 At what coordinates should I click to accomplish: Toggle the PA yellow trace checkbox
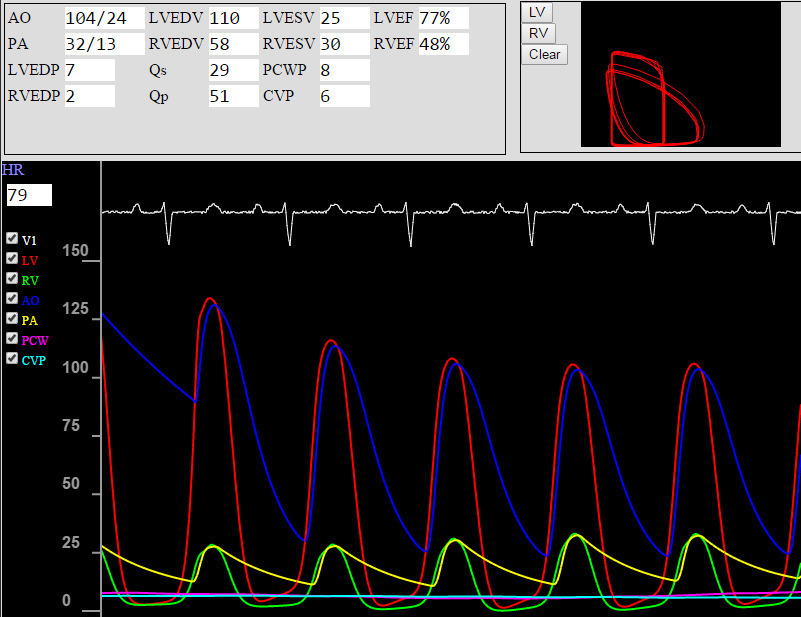[12, 319]
